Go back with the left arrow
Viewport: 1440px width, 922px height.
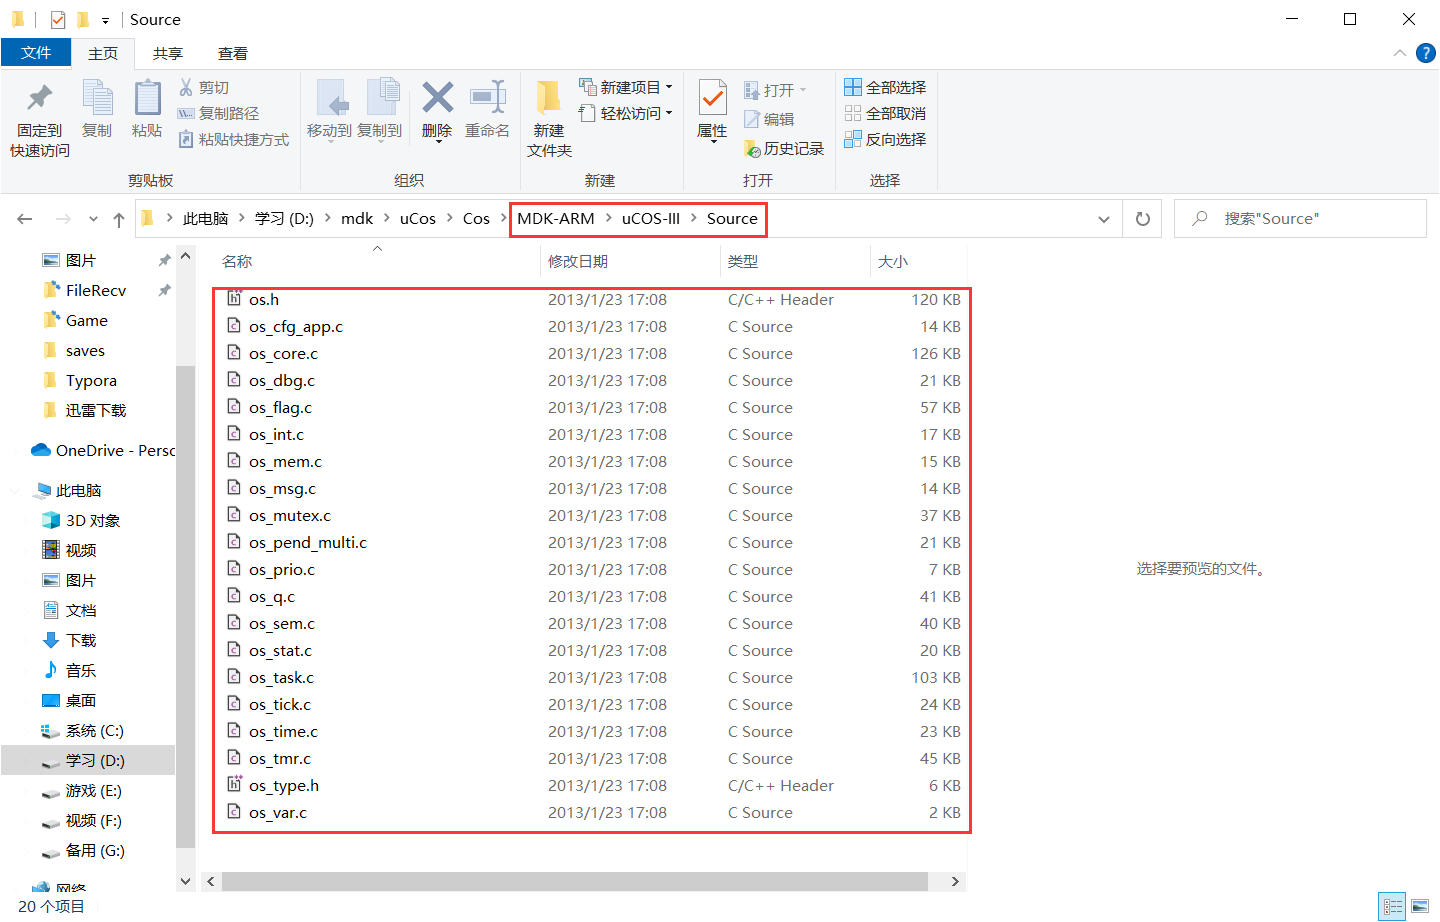25,219
